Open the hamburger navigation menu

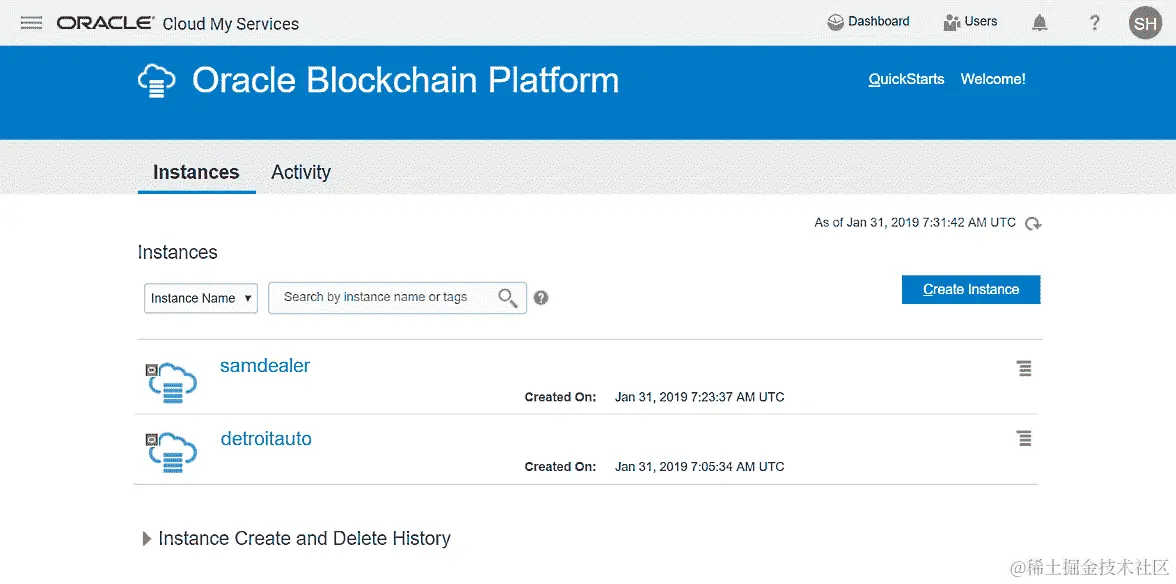31,23
